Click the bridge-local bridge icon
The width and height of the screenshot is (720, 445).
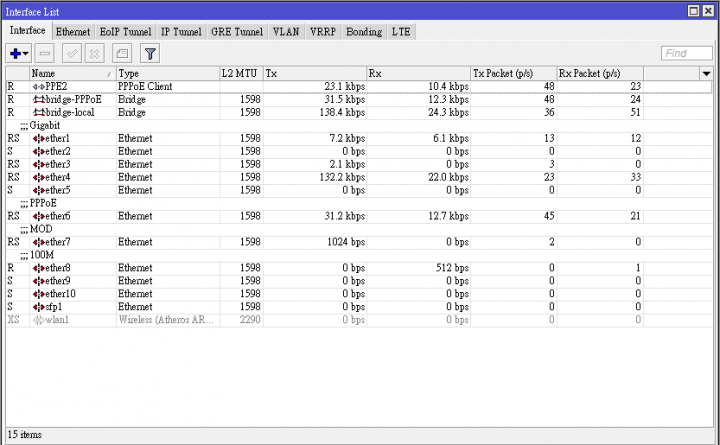(x=39, y=112)
